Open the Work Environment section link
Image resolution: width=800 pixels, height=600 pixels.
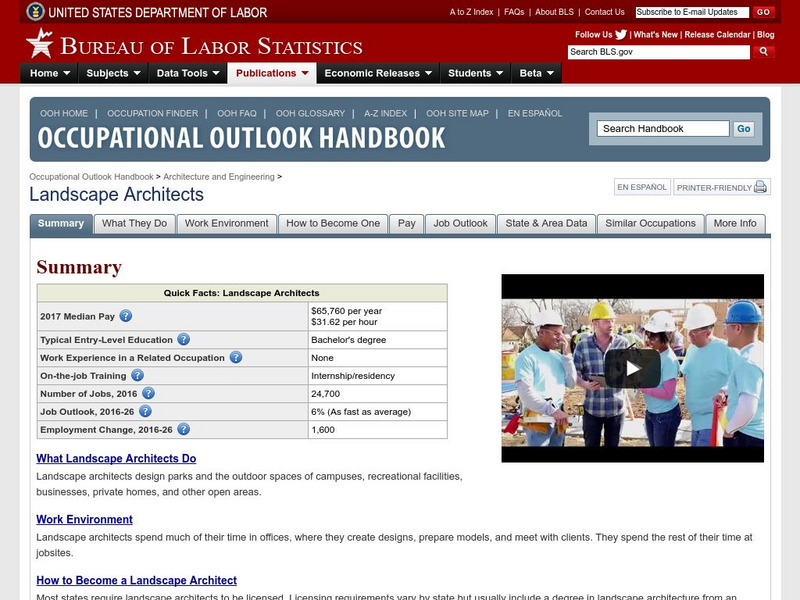(x=84, y=519)
